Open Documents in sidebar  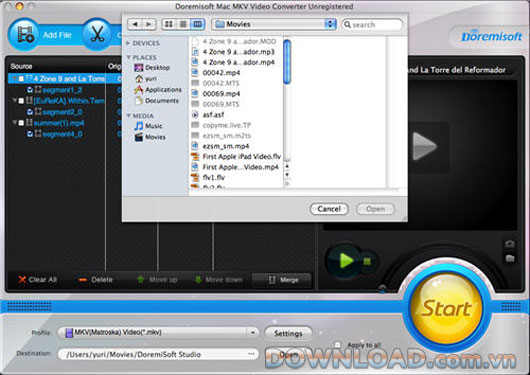[156, 101]
